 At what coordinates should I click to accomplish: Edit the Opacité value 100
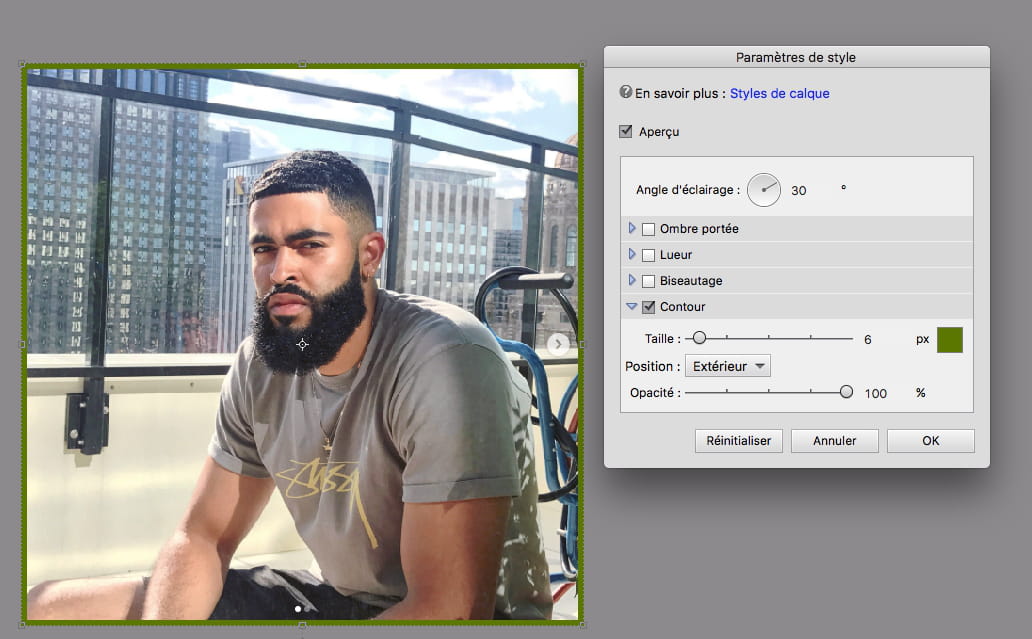[875, 394]
